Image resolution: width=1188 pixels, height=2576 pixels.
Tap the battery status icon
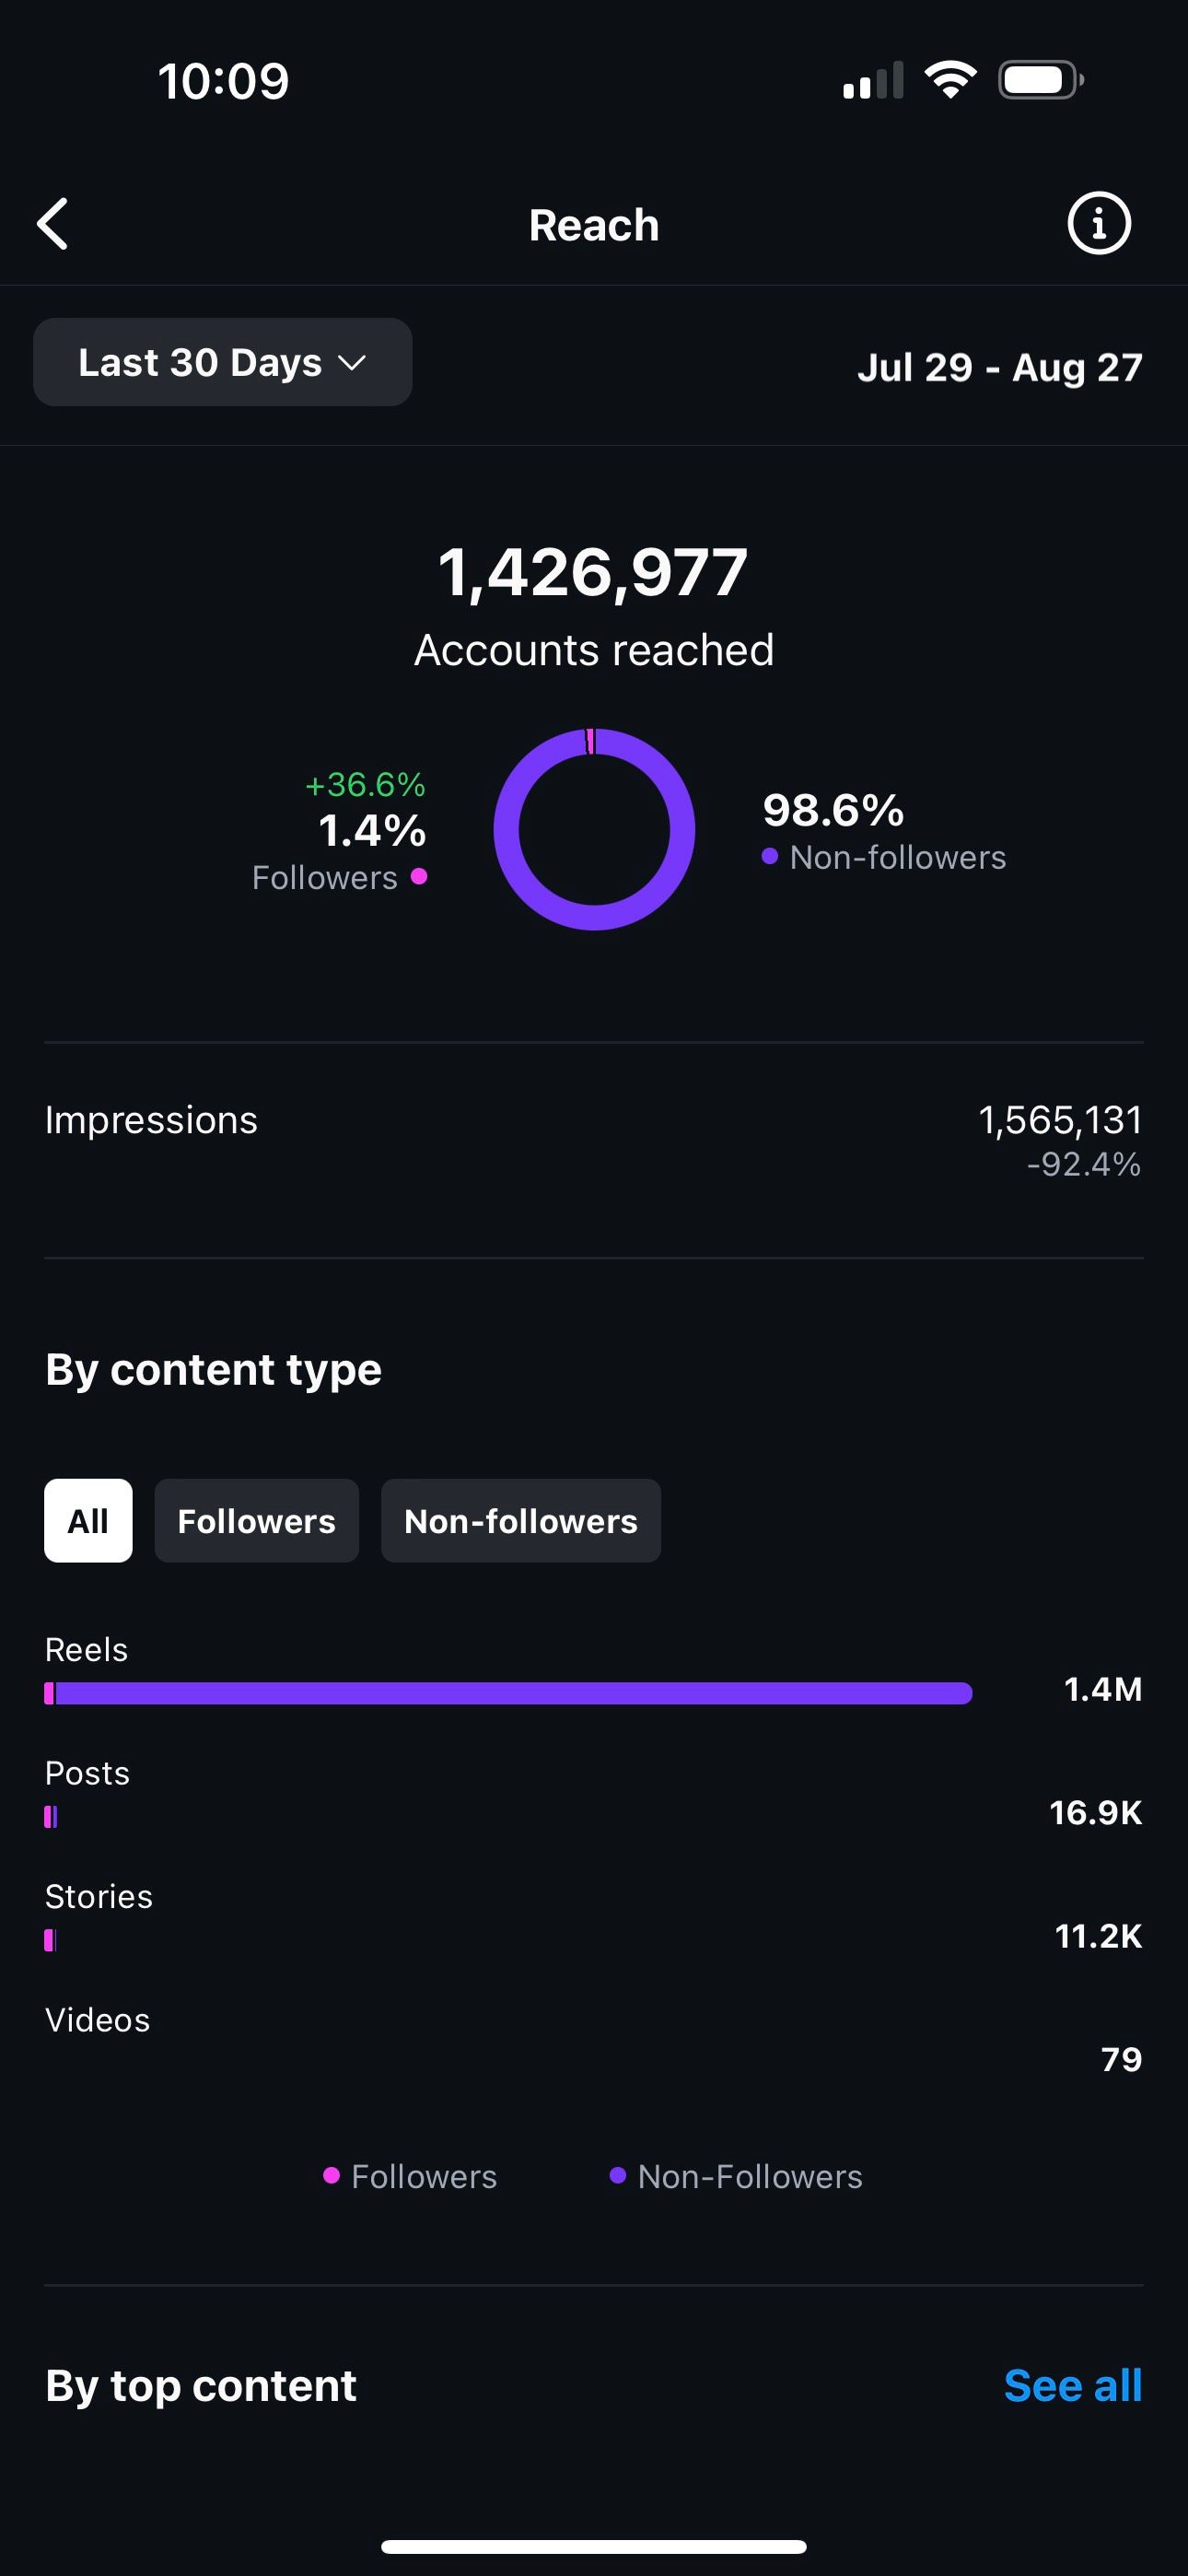[1040, 80]
